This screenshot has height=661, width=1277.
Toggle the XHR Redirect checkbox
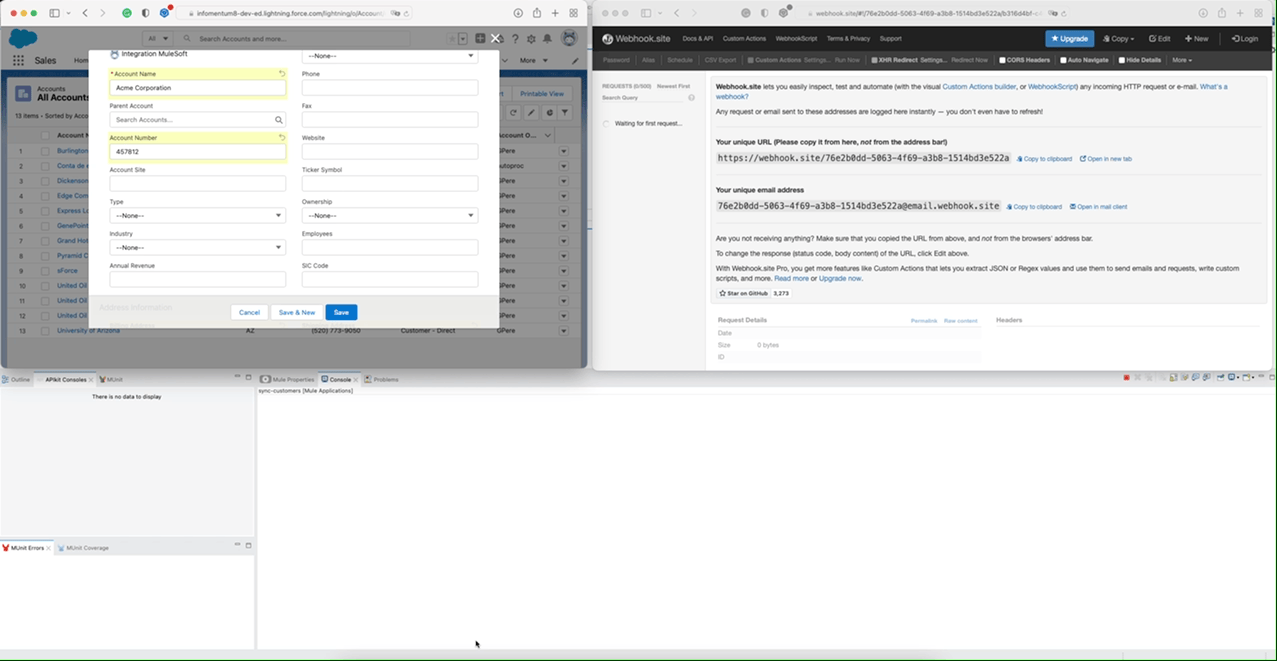pyautogui.click(x=873, y=60)
